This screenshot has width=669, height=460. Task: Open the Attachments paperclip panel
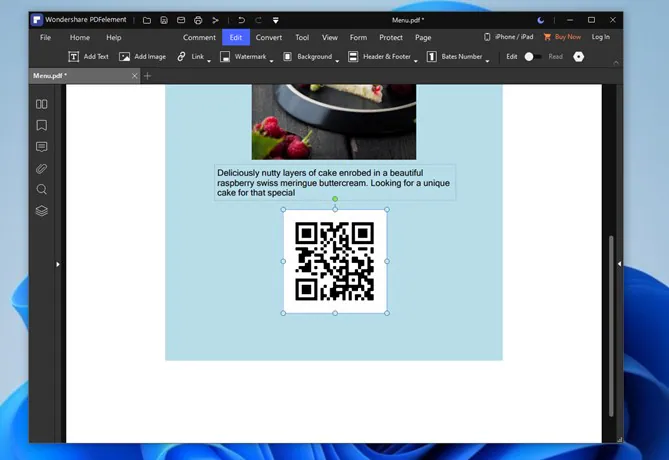pyautogui.click(x=41, y=169)
